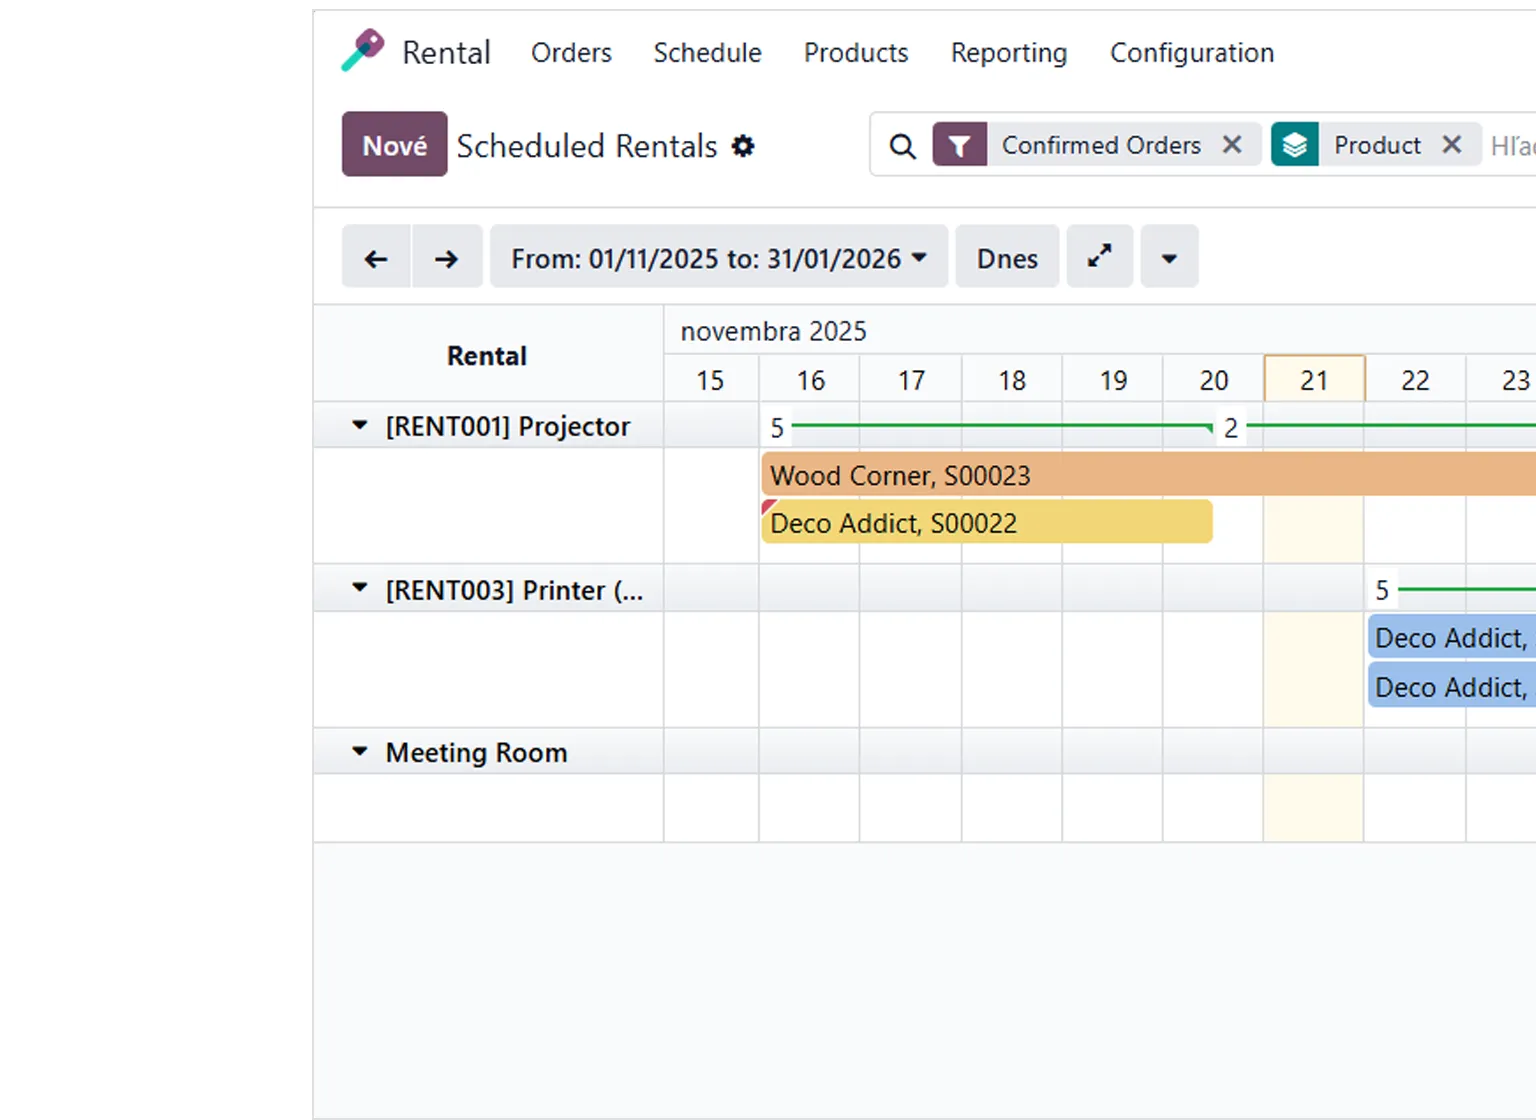Expand rows using the diagonal arrows icon
The height and width of the screenshot is (1120, 1536).
1099,257
